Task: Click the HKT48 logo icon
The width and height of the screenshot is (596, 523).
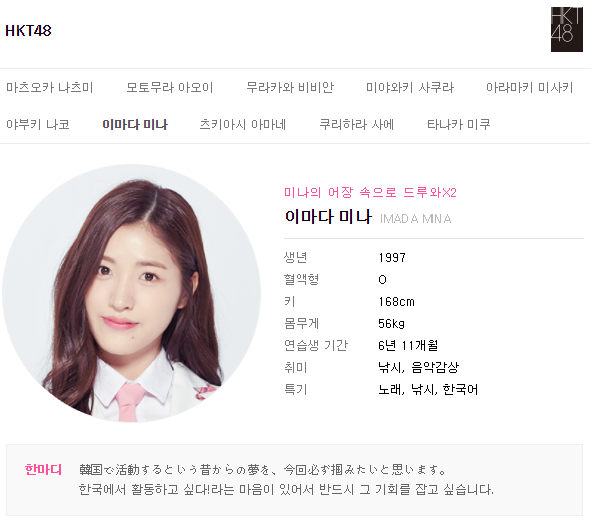Action: 566,29
